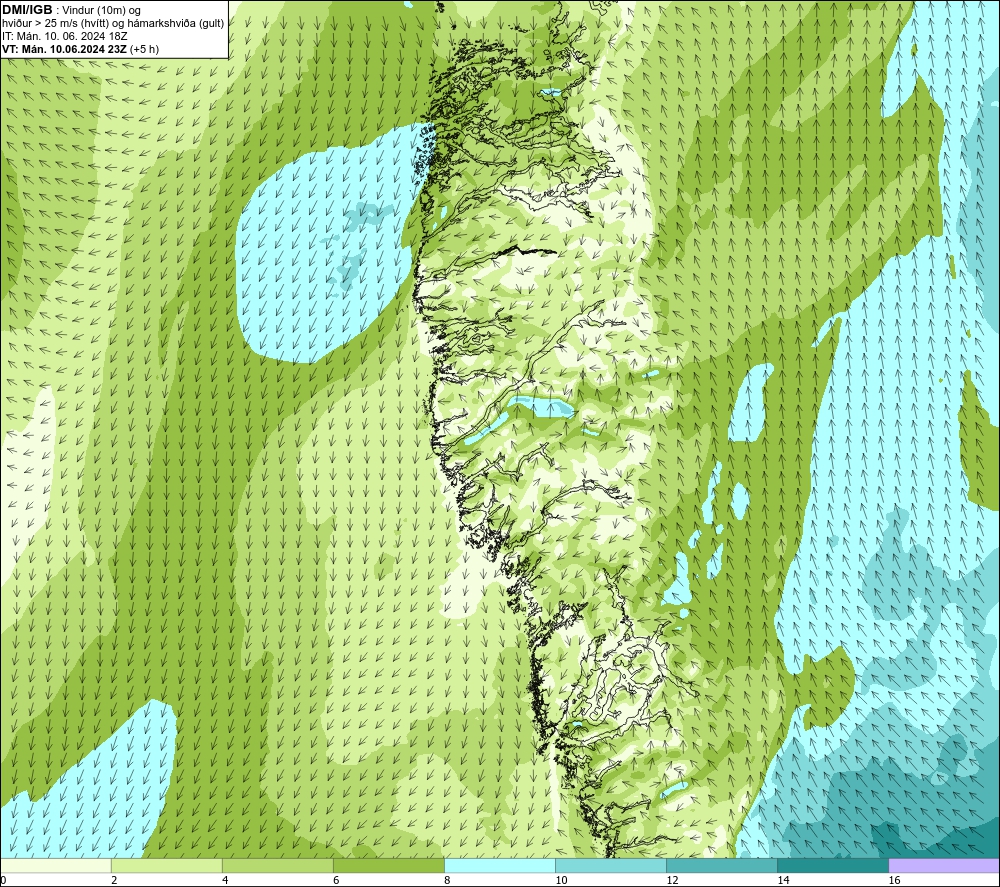Click the dark green 6–8 m/s legend swatch
The width and height of the screenshot is (1000, 887).
pyautogui.click(x=389, y=866)
